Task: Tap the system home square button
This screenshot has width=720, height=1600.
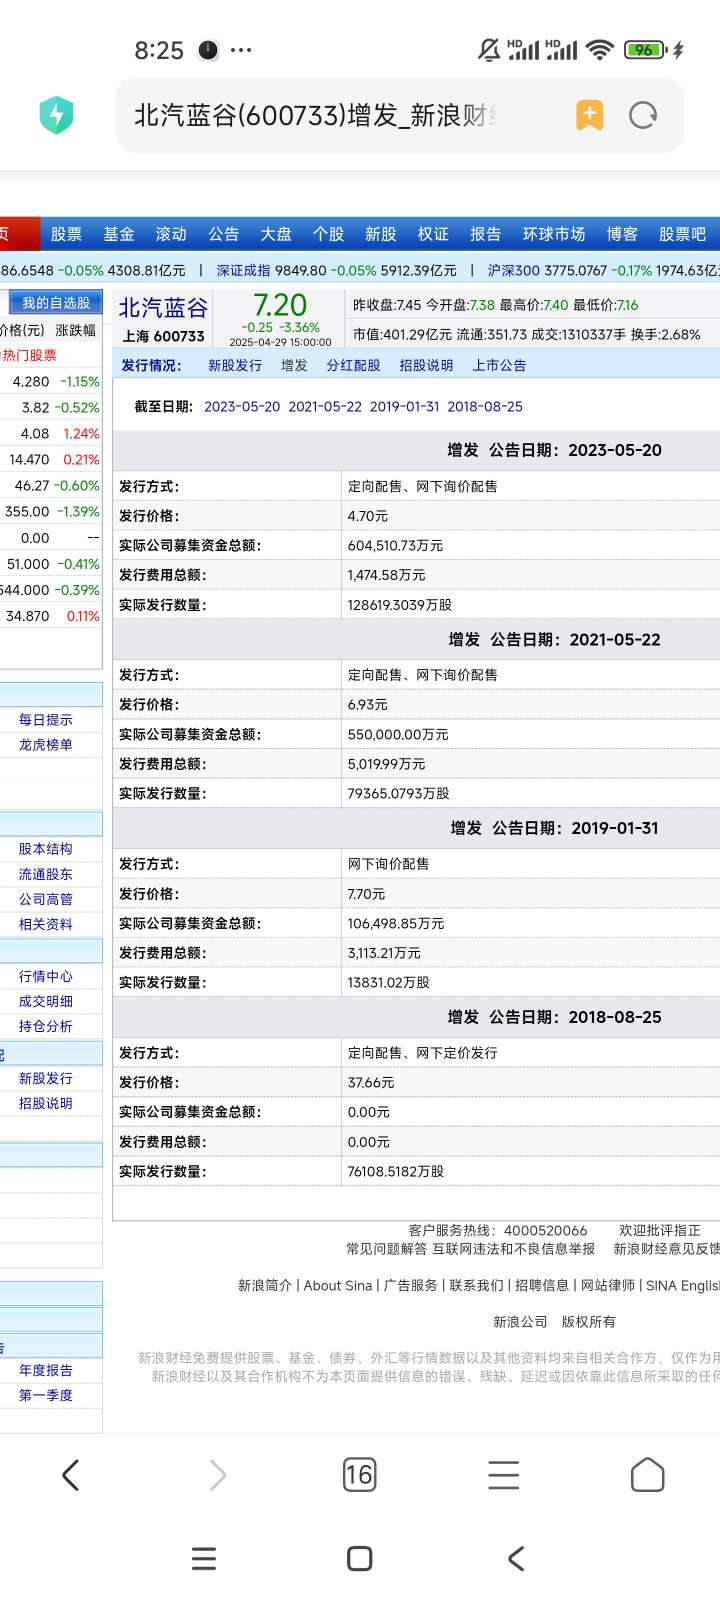Action: click(x=360, y=1558)
